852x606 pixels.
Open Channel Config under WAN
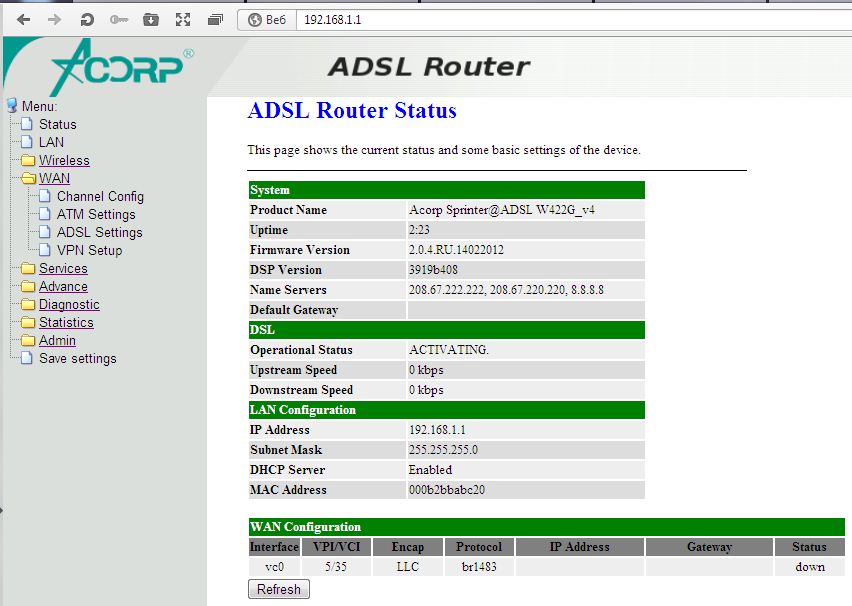tap(101, 196)
